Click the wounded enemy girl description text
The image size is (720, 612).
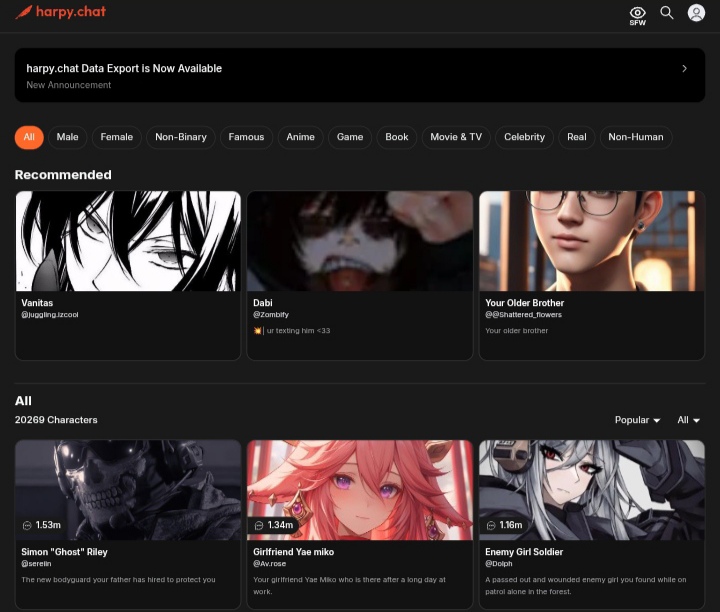tap(586, 586)
